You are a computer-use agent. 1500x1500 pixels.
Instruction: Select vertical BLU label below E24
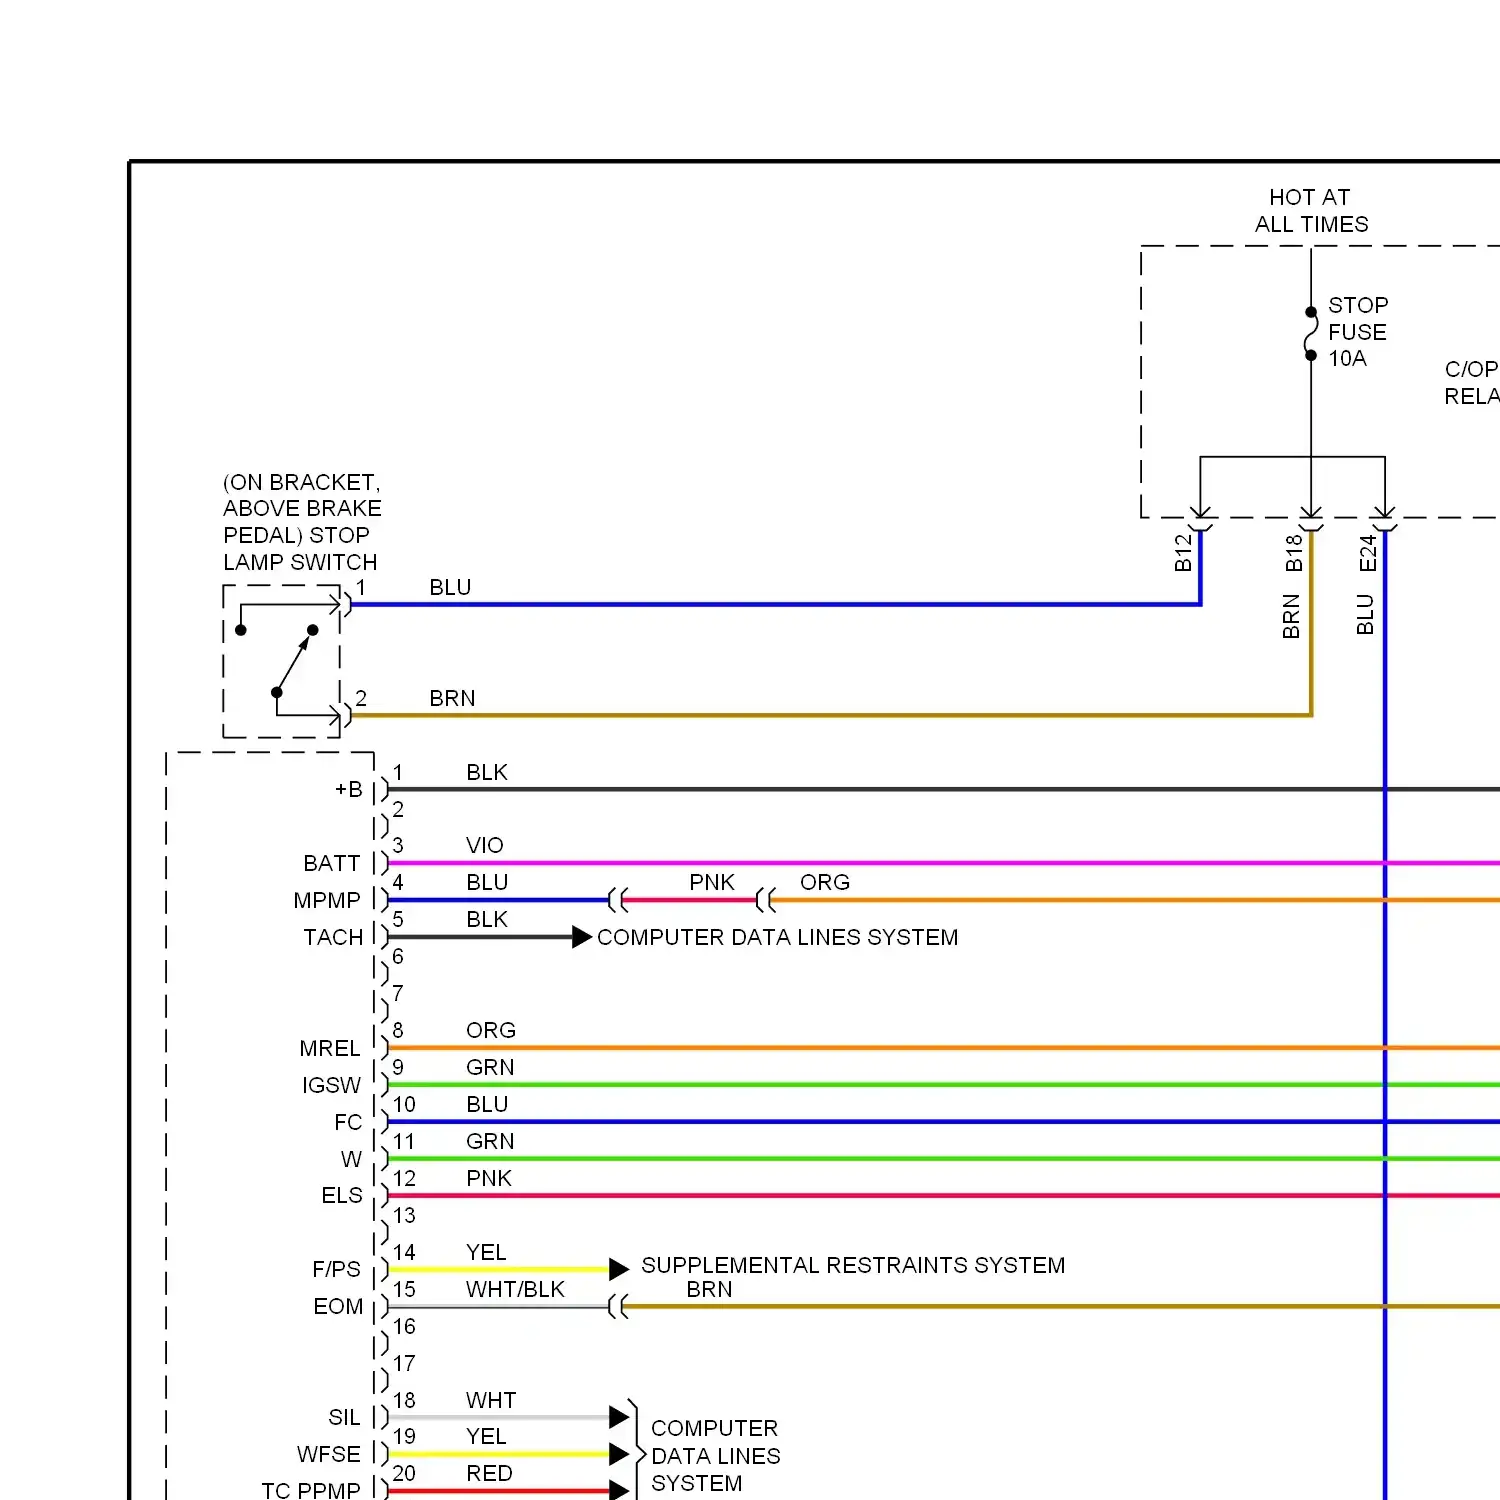[x=1365, y=614]
